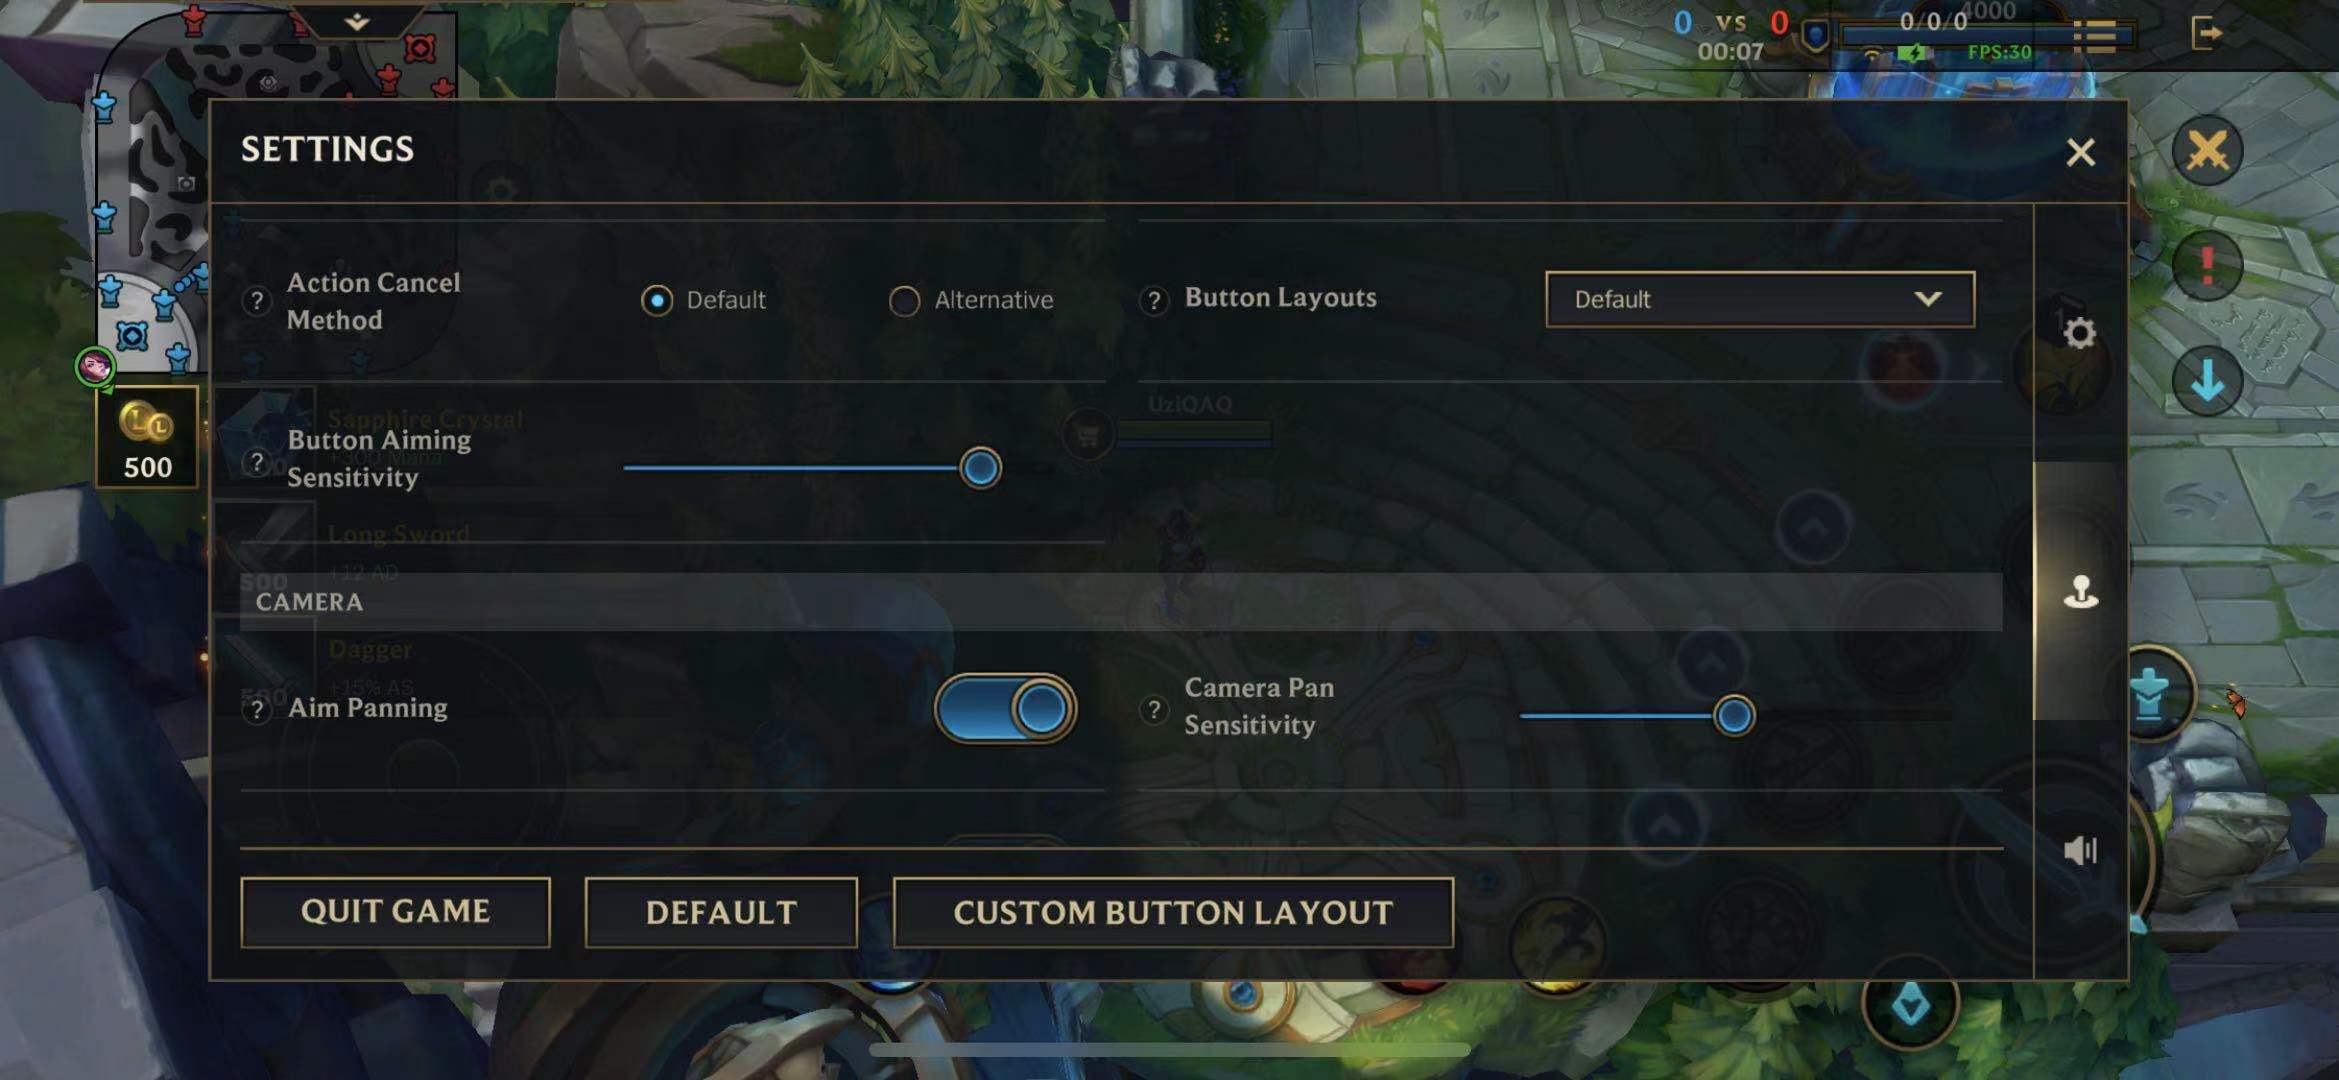Tap the crossed swords attack ping icon

(2207, 151)
